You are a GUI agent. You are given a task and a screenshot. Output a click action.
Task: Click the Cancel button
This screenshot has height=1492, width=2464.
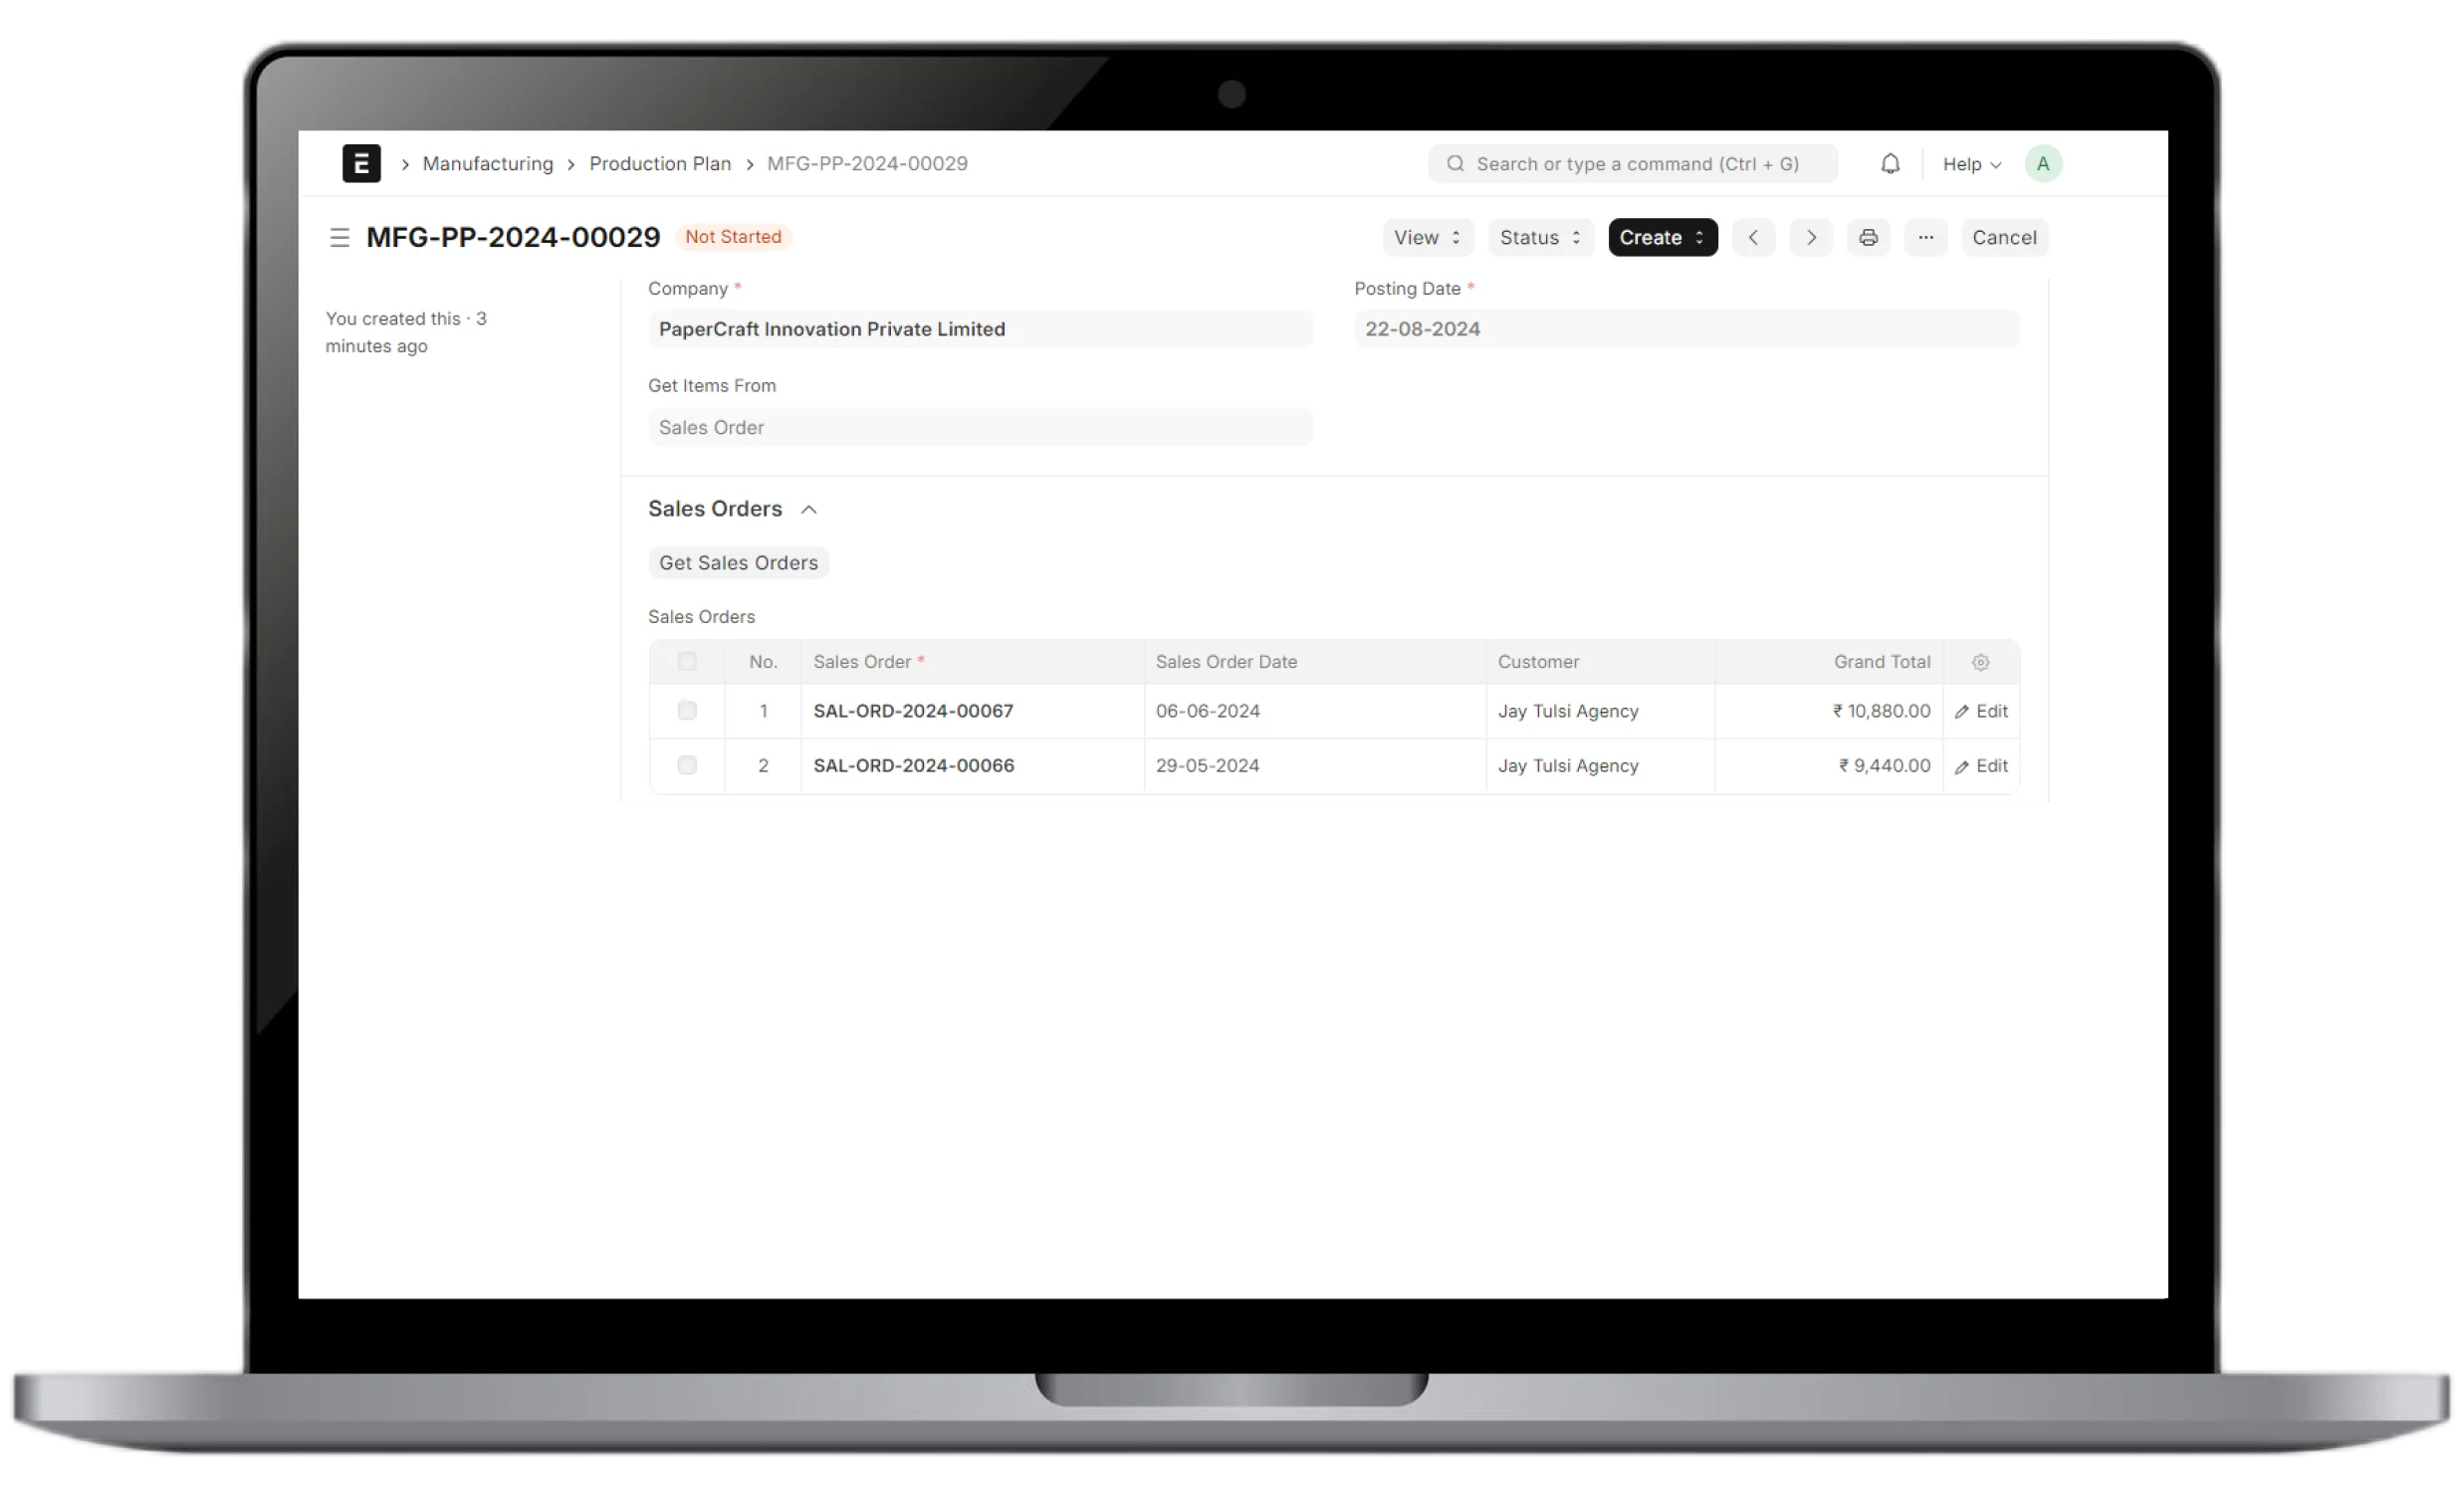pyautogui.click(x=2005, y=236)
